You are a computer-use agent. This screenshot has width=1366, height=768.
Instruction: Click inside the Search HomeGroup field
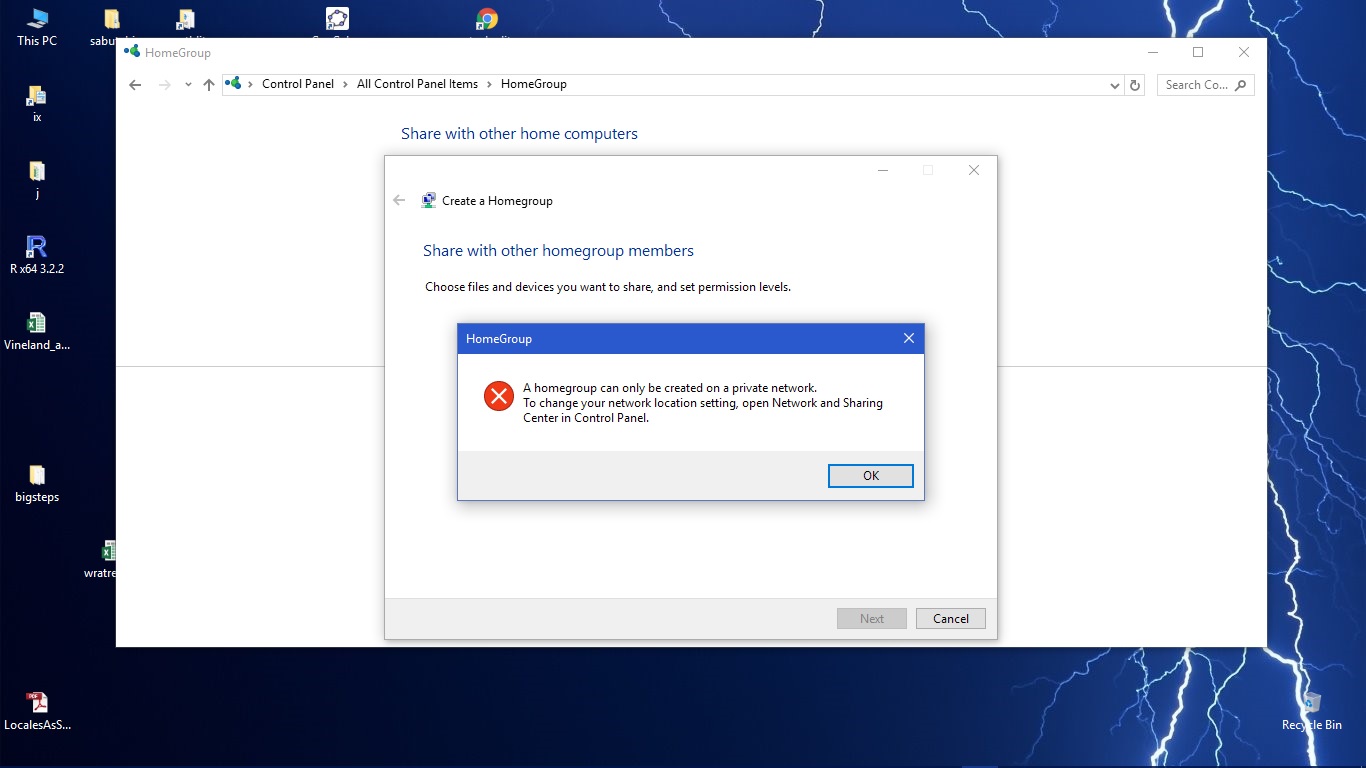pos(1197,85)
